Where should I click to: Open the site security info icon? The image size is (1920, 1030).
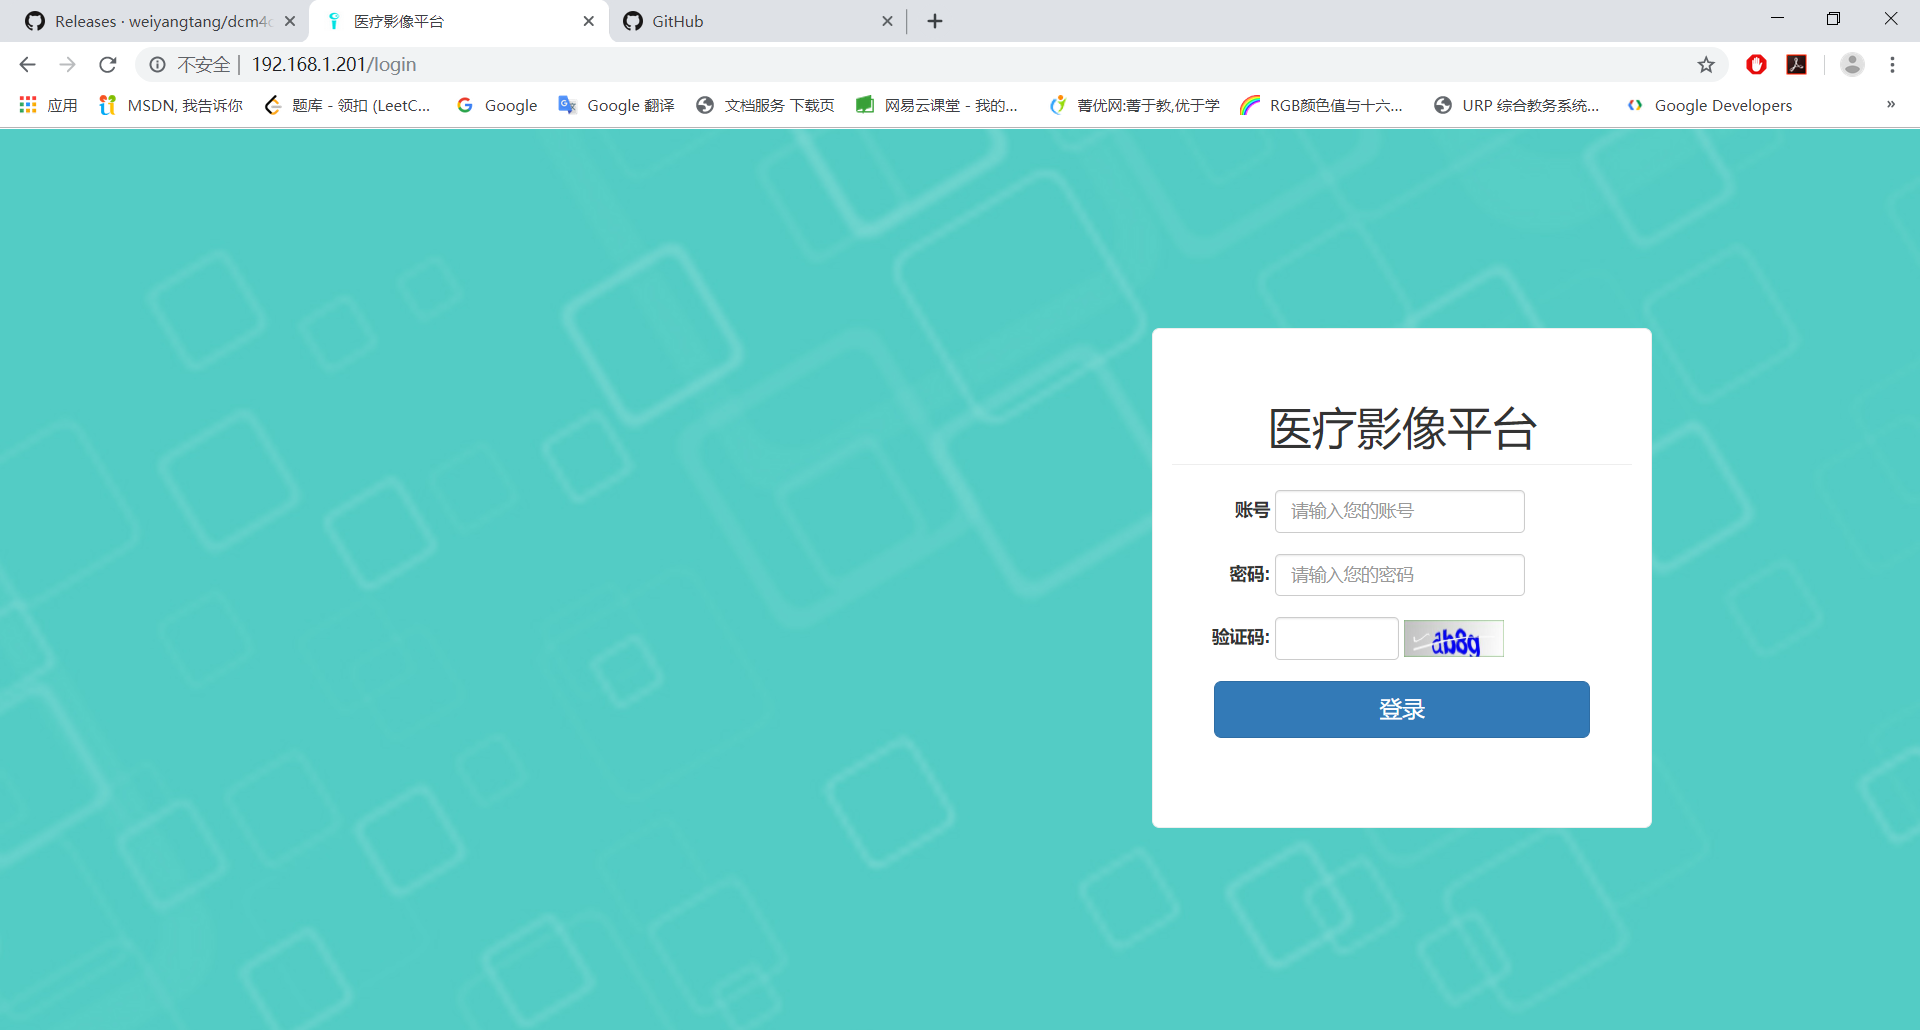(x=158, y=65)
